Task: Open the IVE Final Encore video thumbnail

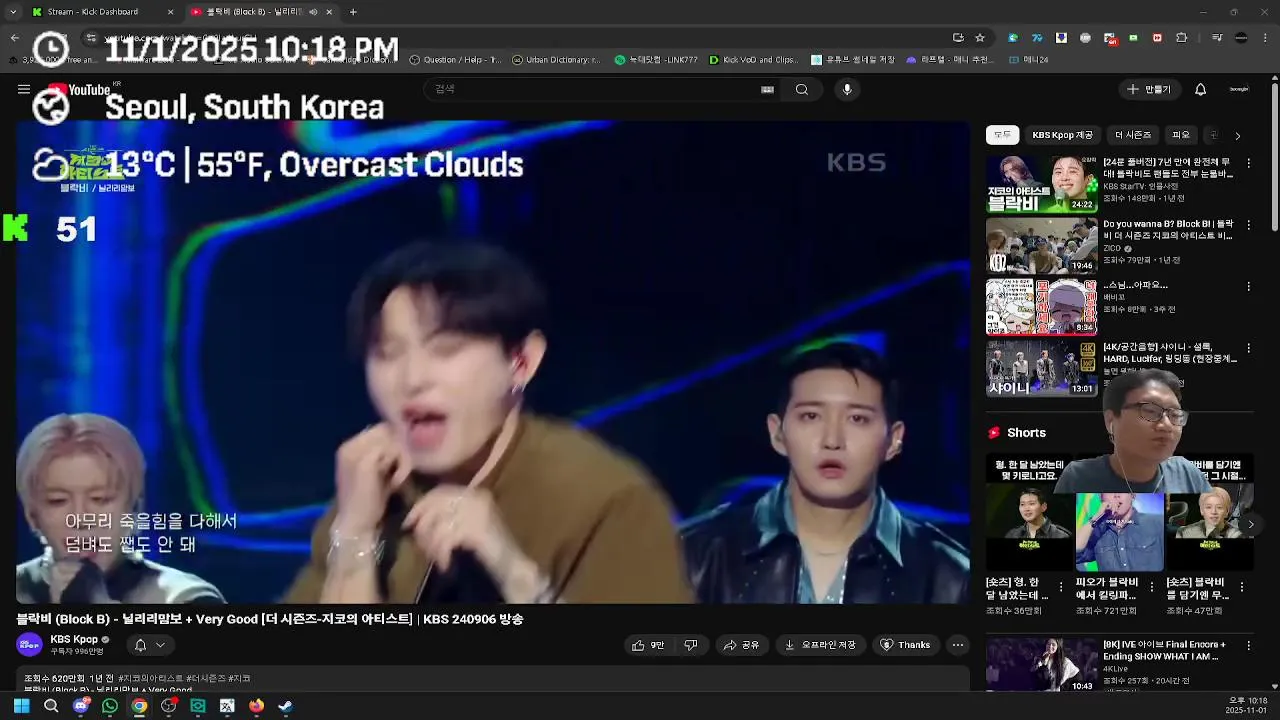Action: point(1041,665)
